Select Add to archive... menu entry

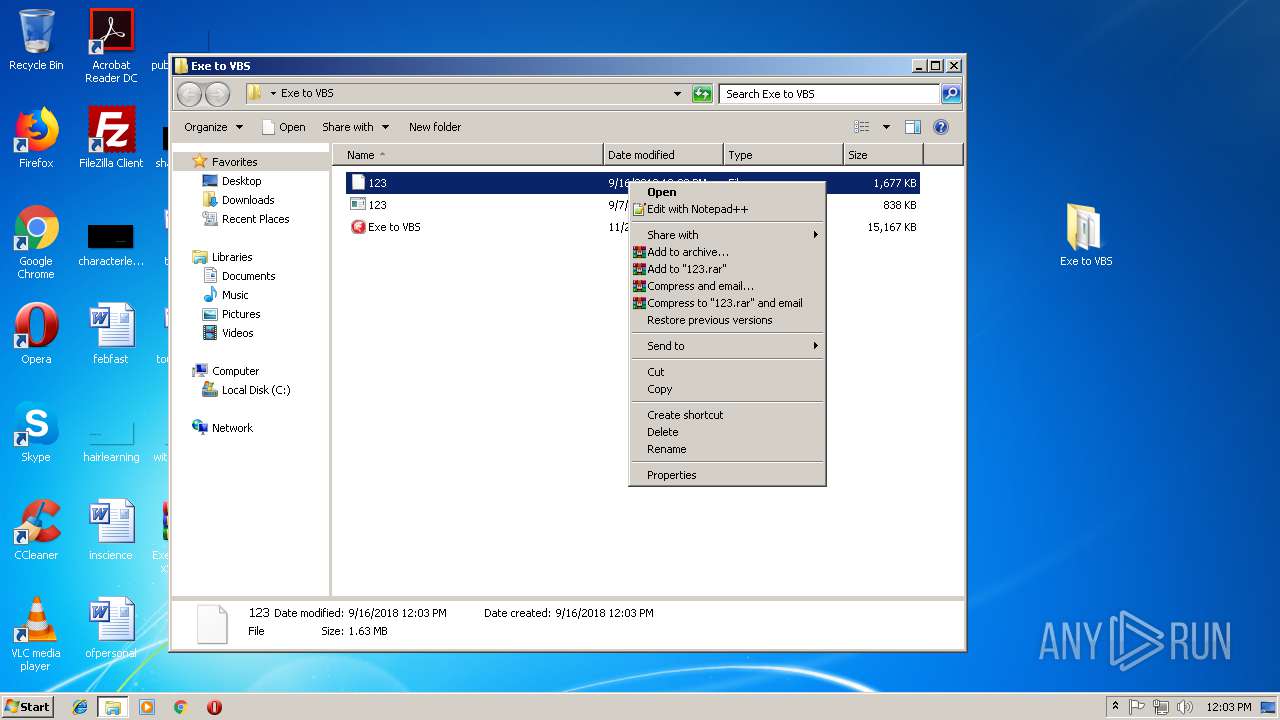tap(727, 252)
